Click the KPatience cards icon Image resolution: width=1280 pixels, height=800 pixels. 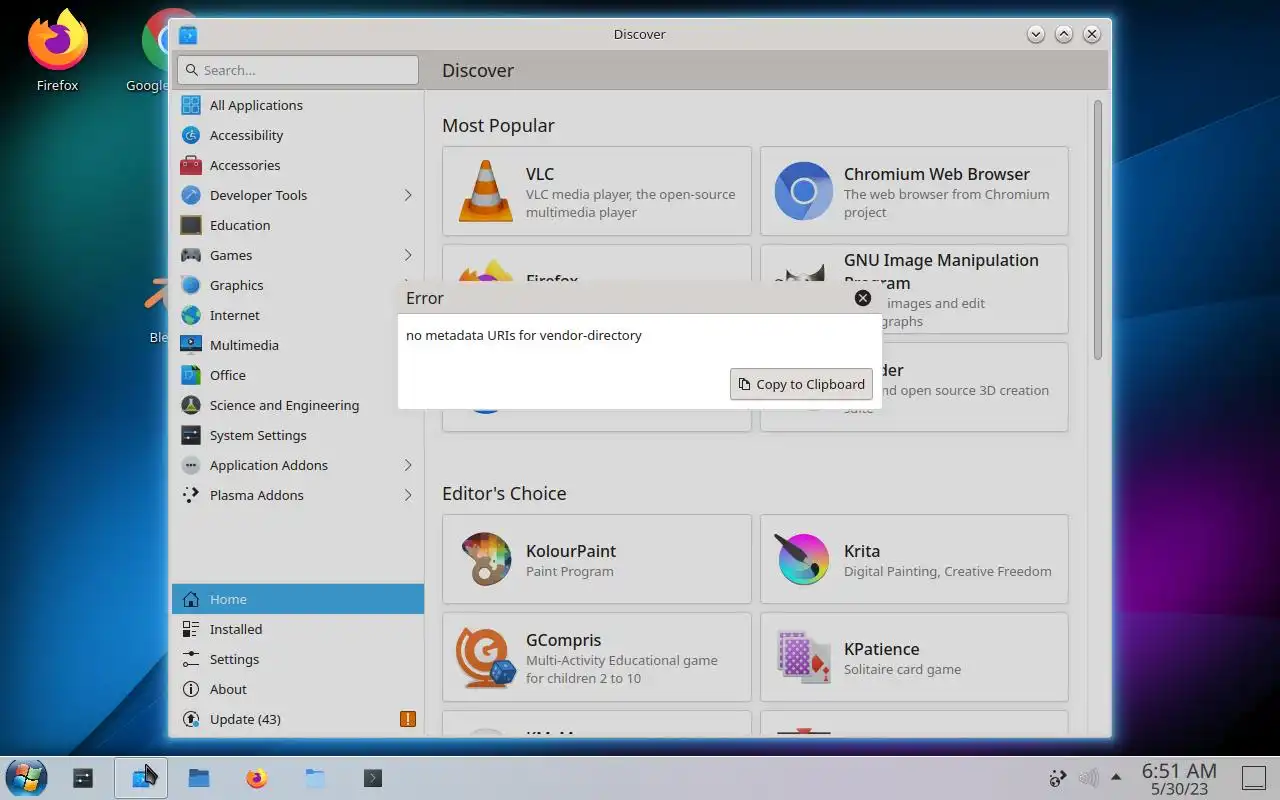[803, 657]
